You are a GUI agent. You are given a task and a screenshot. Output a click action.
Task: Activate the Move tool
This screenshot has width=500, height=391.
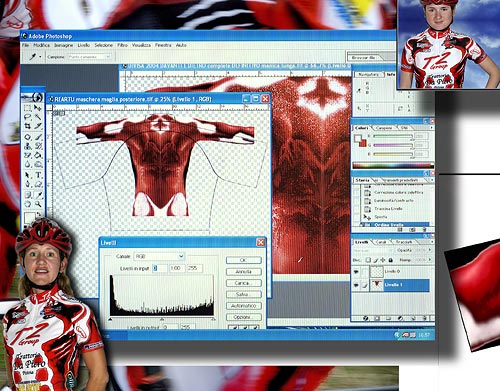[x=38, y=108]
